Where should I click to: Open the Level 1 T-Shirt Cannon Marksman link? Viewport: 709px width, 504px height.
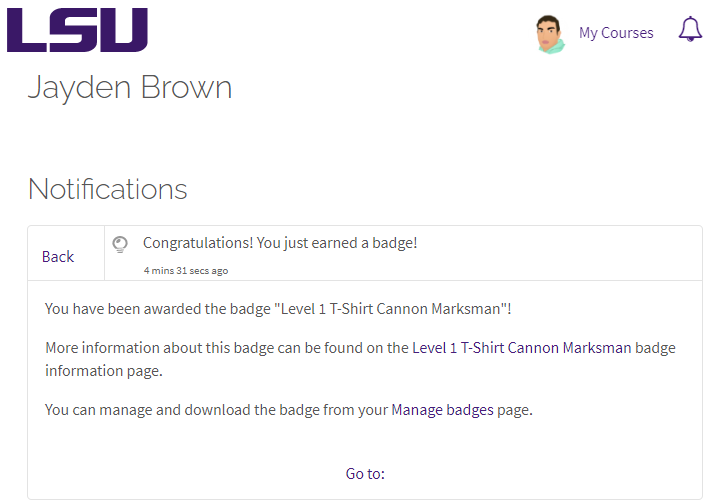[x=521, y=348]
